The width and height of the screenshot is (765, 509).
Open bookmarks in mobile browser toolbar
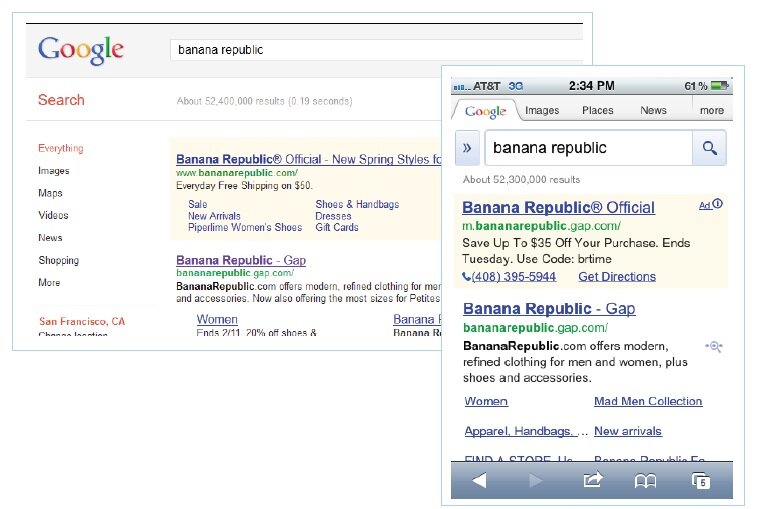[645, 482]
